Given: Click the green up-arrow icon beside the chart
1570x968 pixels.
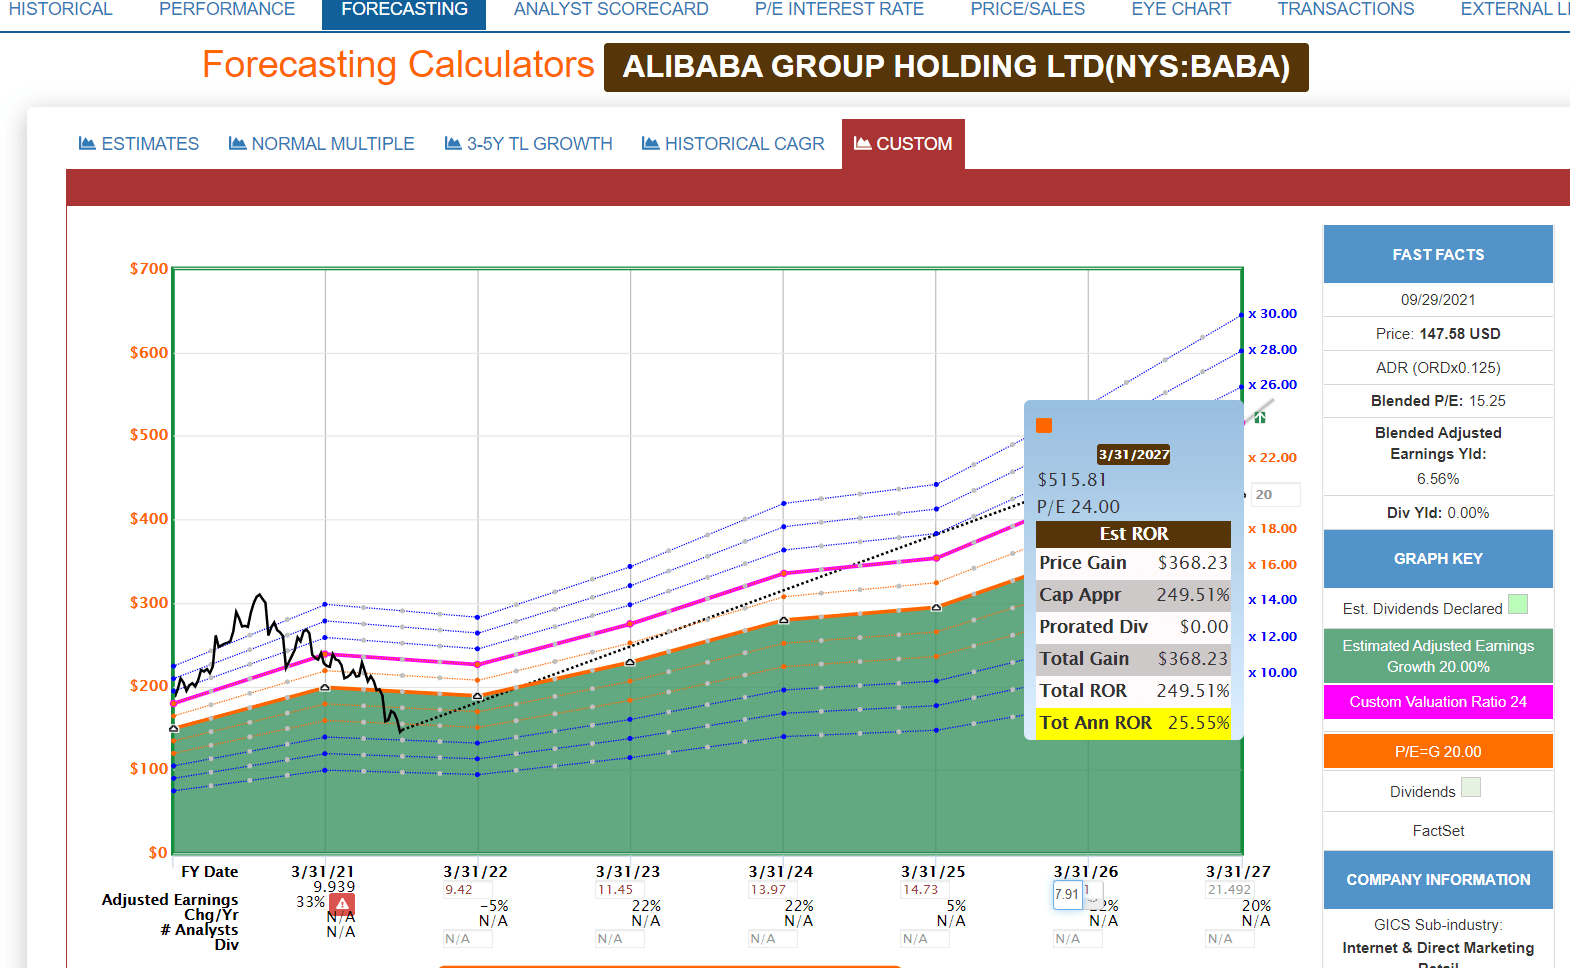Looking at the screenshot, I should point(1260,417).
